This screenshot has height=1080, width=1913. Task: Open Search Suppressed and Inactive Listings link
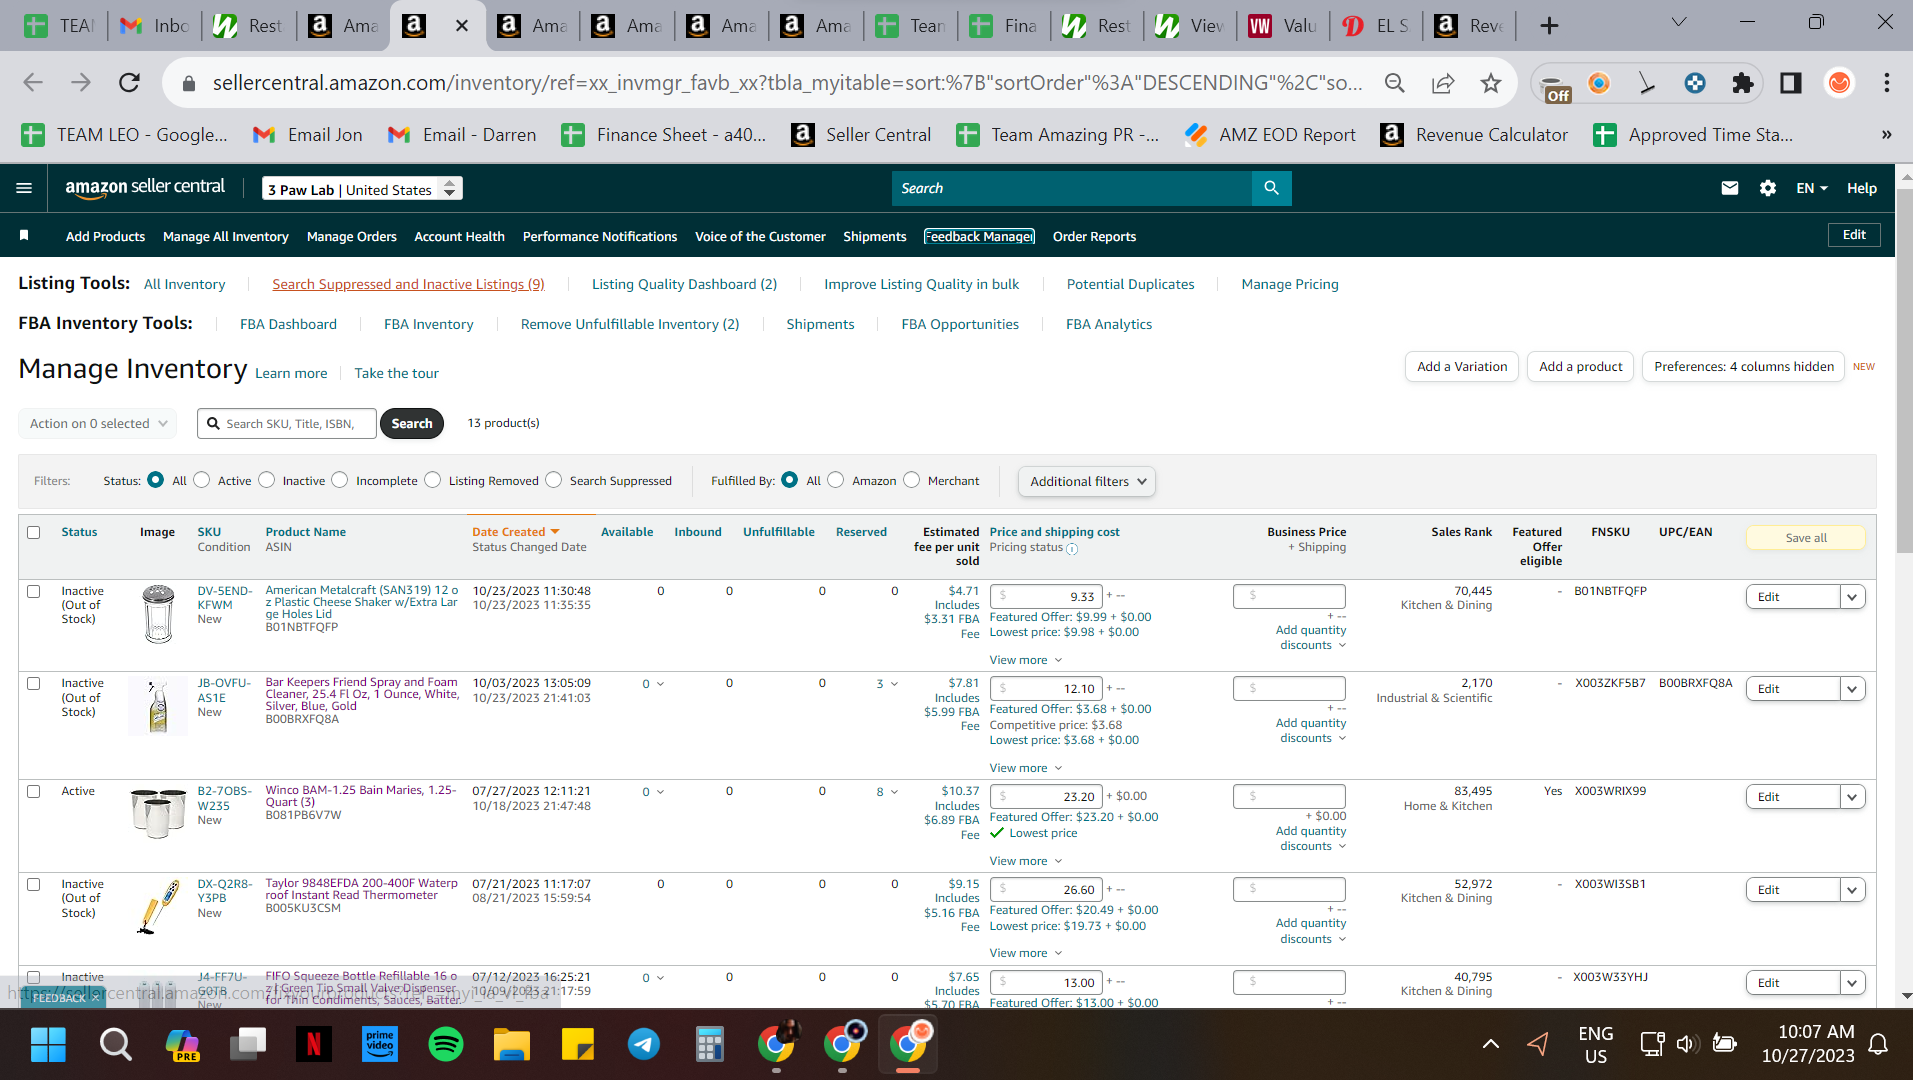coord(409,284)
